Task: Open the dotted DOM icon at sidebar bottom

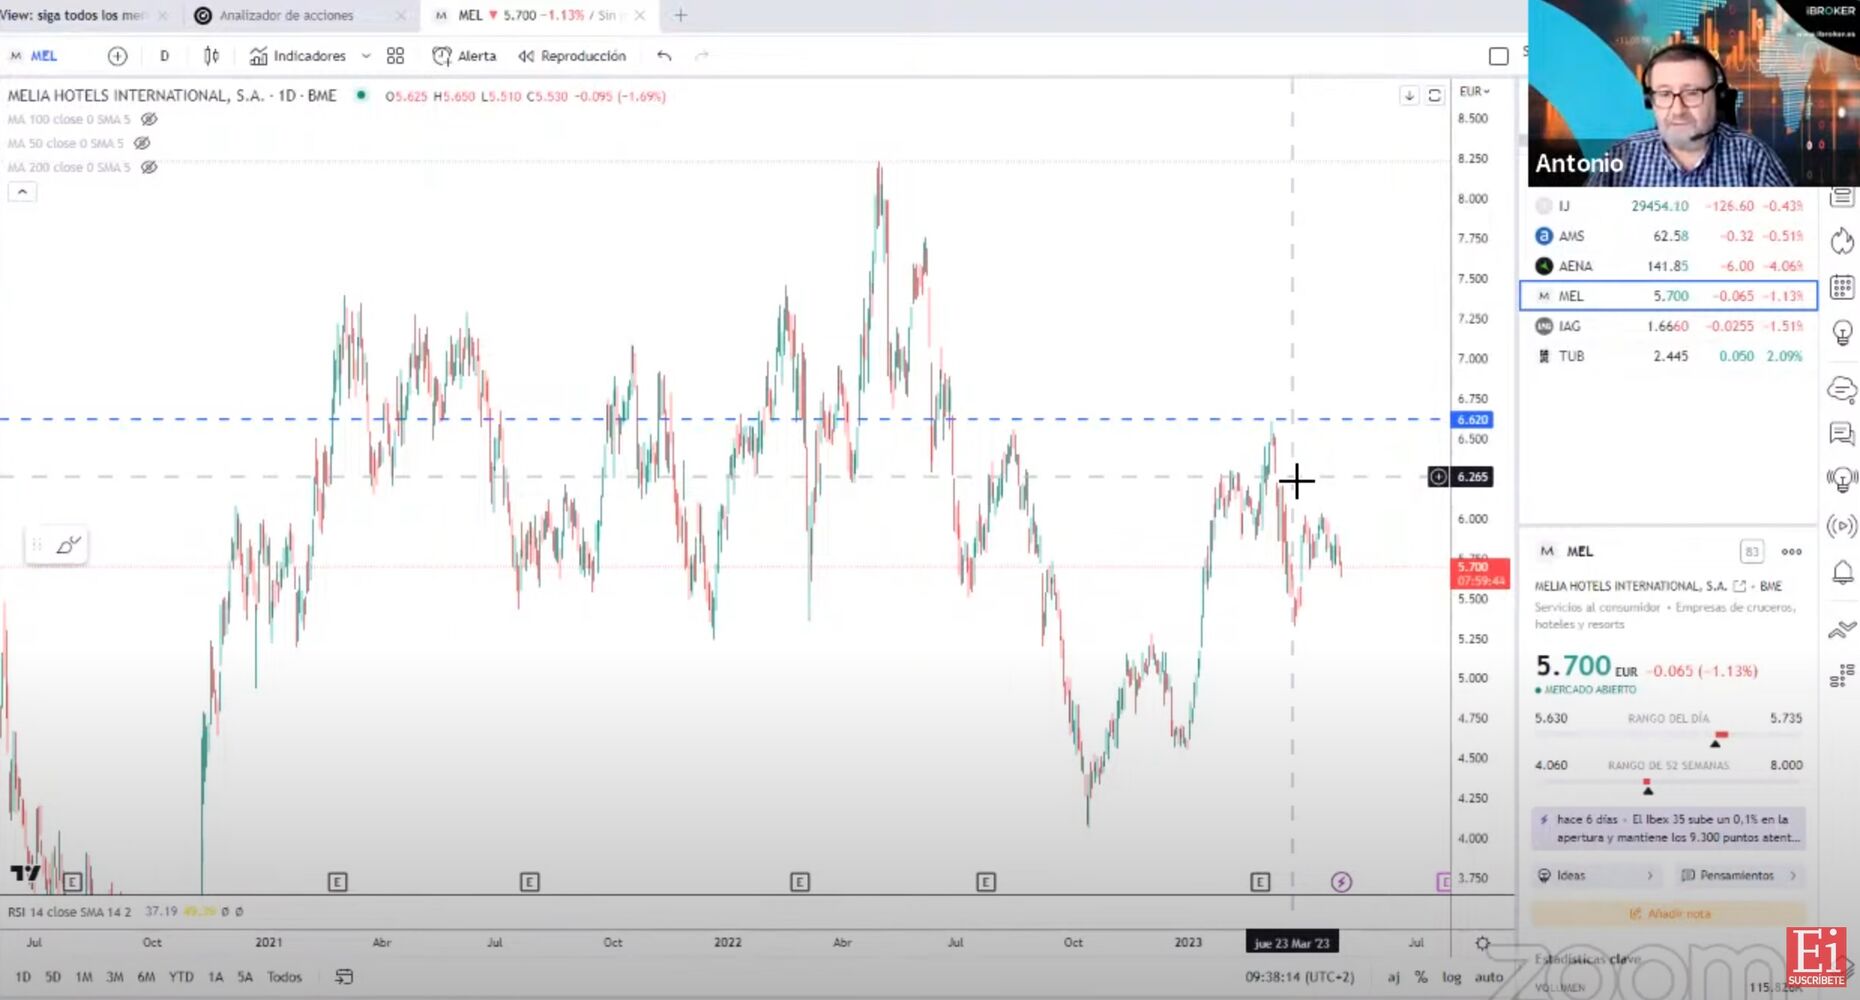Action: pyautogui.click(x=1842, y=677)
